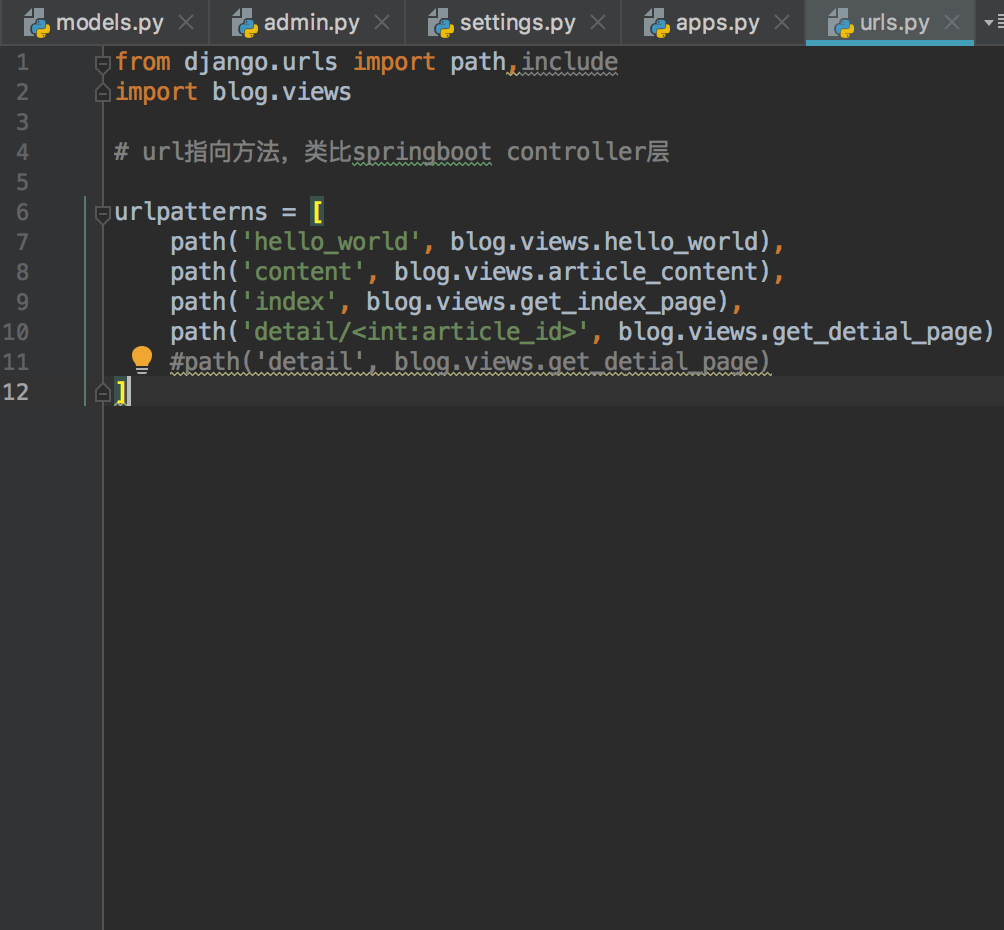
Task: Open the admin.py tab
Action: (311, 22)
